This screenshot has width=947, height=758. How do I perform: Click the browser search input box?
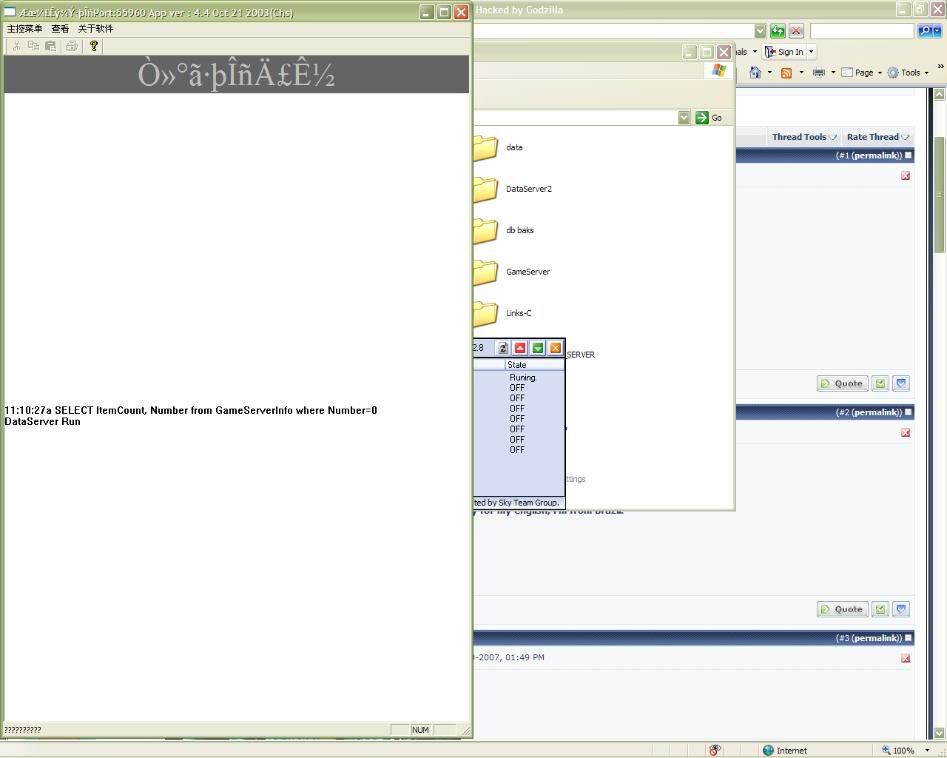click(x=861, y=31)
